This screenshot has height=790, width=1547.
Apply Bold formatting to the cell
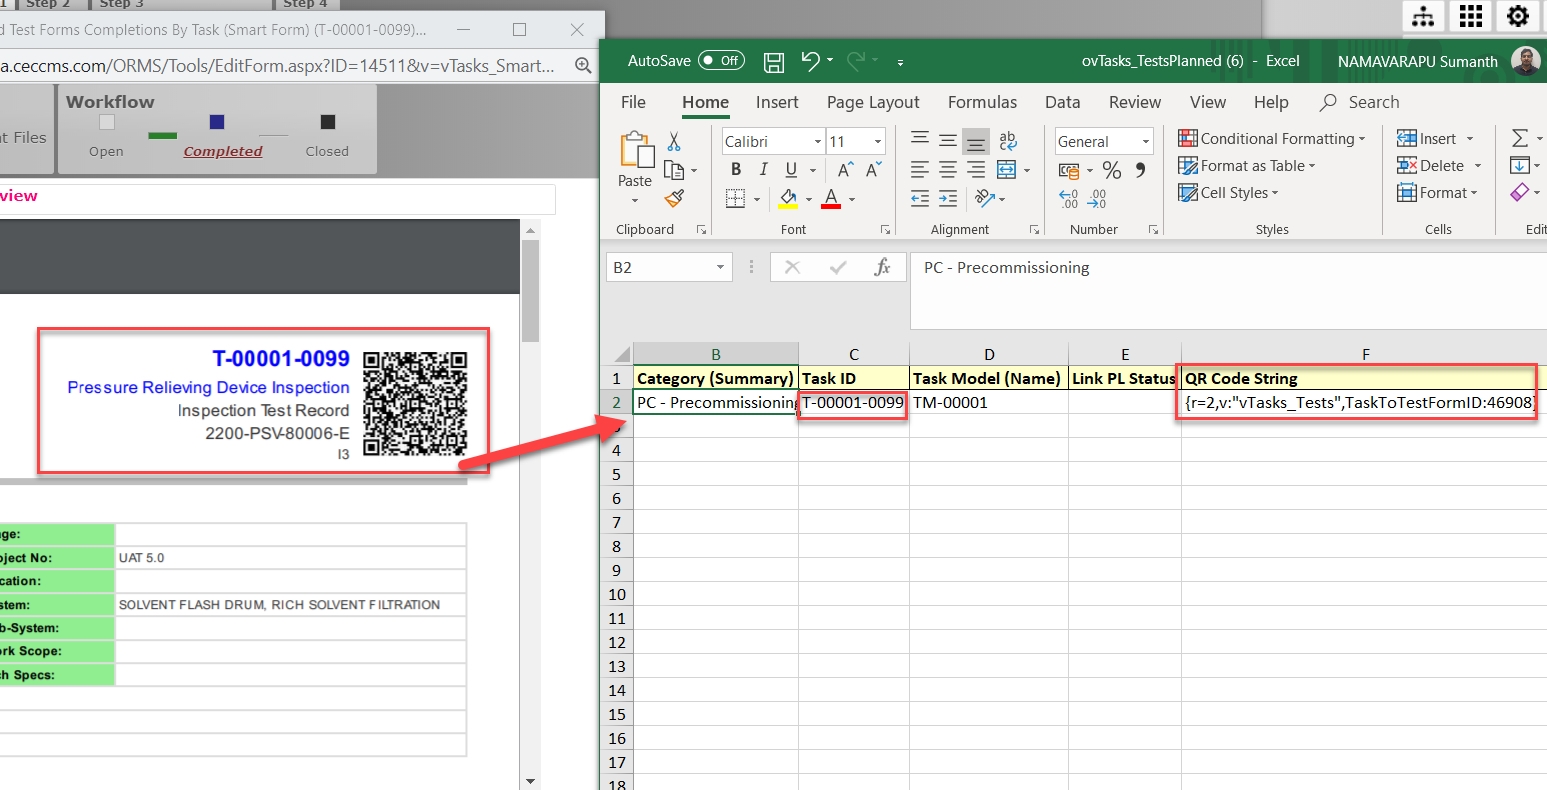tap(736, 170)
